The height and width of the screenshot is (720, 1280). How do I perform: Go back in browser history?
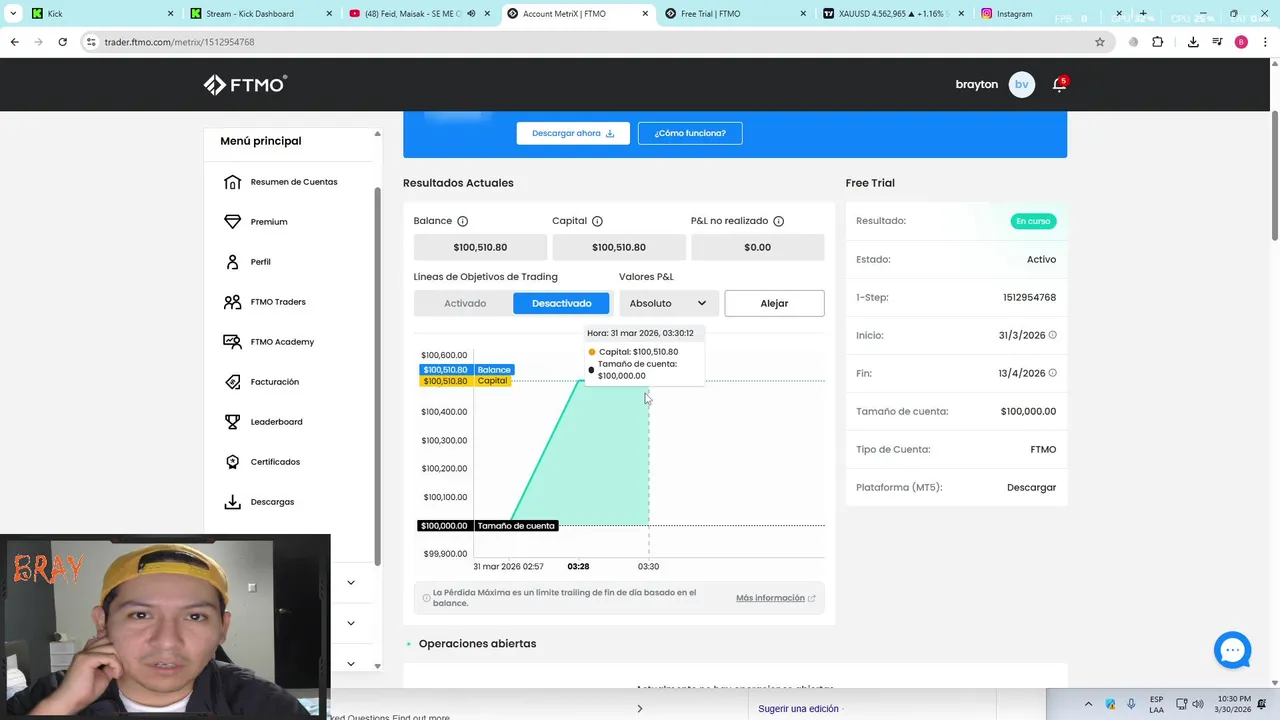click(14, 42)
